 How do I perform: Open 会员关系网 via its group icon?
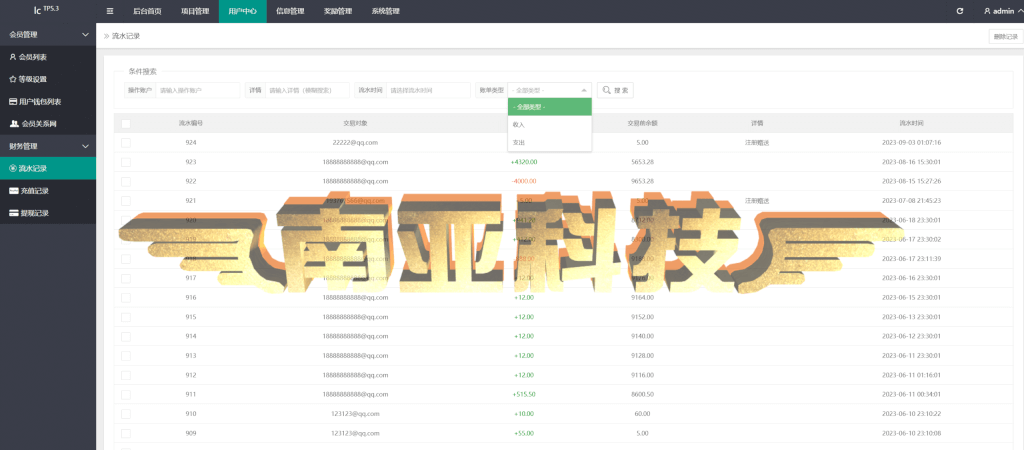[14, 123]
